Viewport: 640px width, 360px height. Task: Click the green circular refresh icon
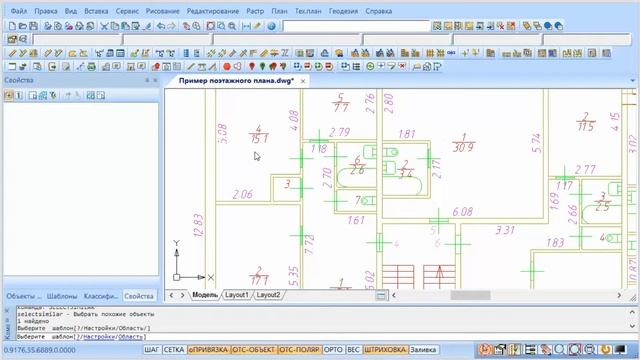coord(370,66)
